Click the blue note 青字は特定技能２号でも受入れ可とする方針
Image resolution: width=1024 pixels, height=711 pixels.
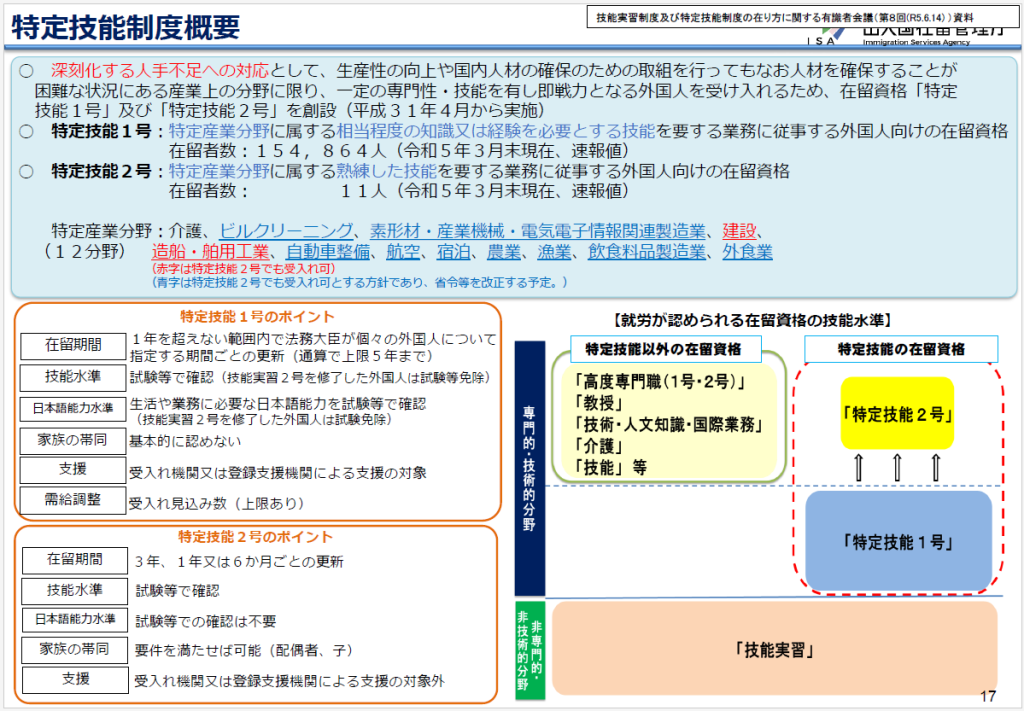[x=360, y=282]
